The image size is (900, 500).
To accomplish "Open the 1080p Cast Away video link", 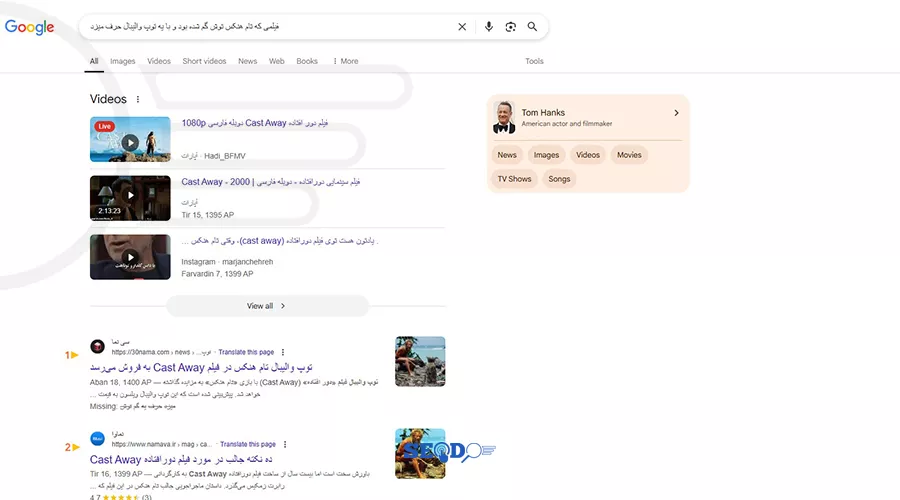I will (x=255, y=123).
